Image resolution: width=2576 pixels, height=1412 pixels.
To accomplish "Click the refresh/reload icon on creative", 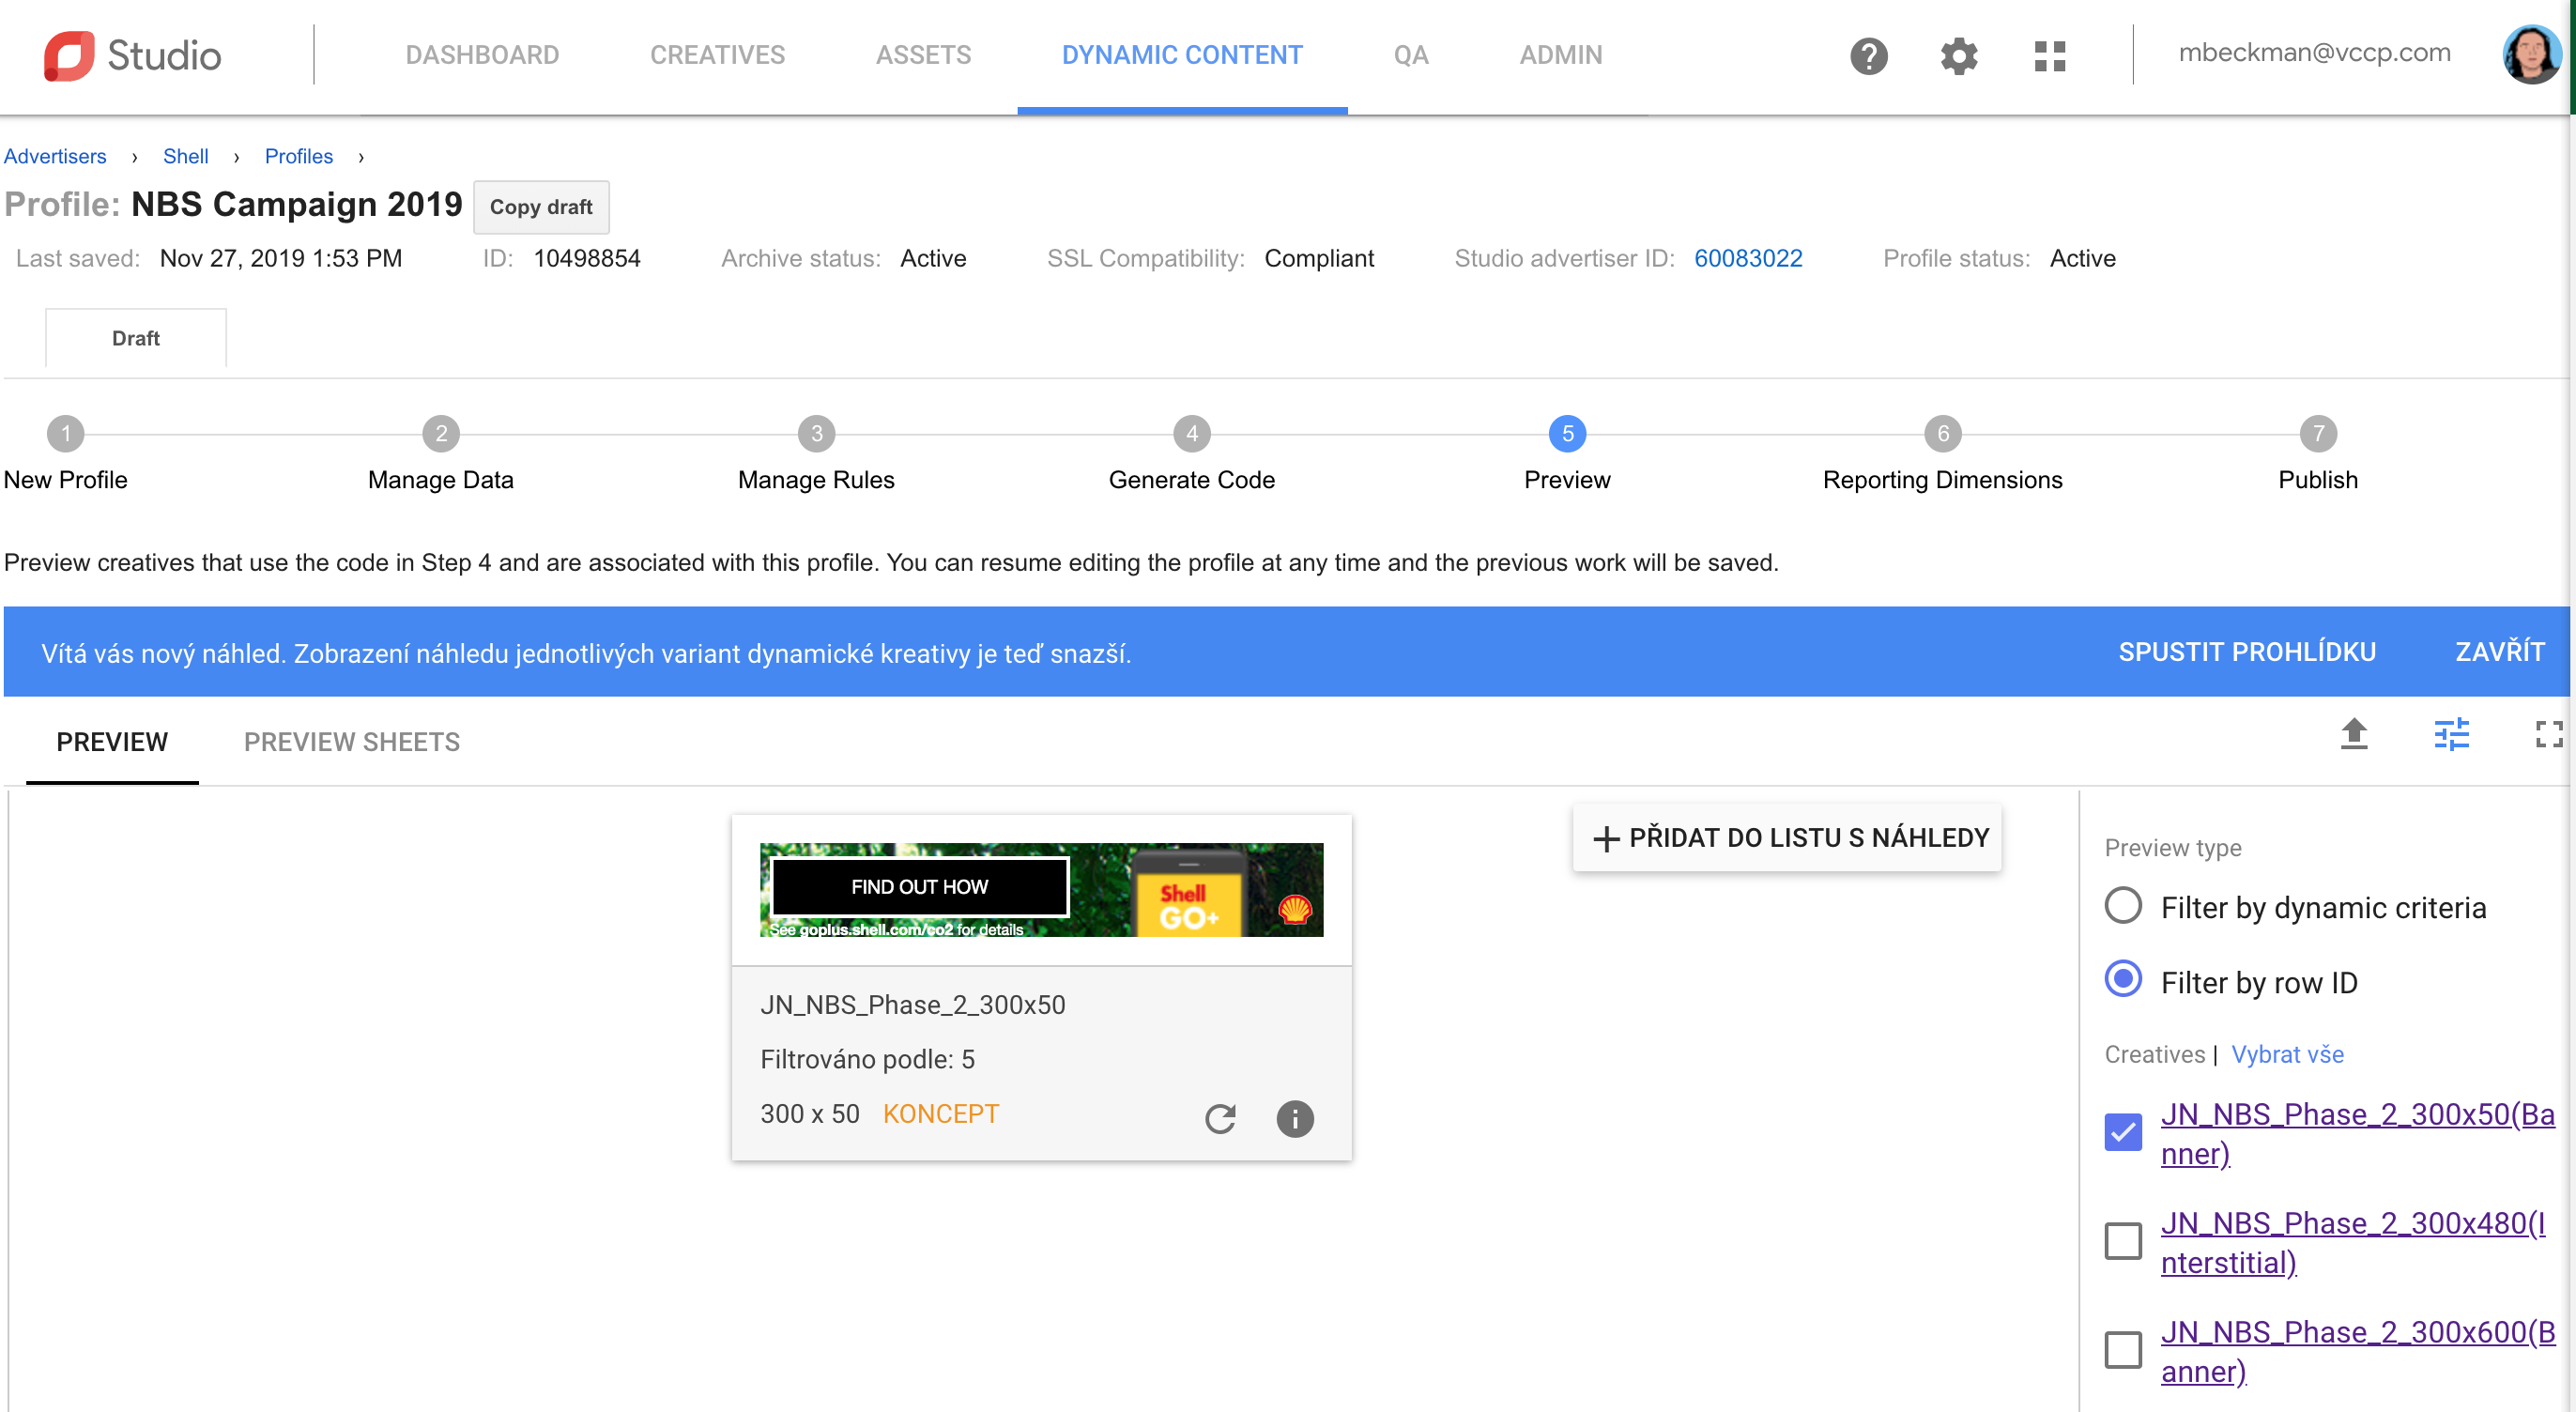I will click(x=1219, y=1114).
